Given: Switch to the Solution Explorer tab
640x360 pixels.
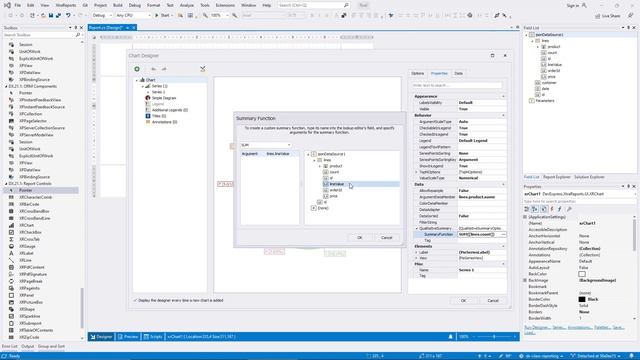Looking at the screenshot, I should [x=589, y=177].
